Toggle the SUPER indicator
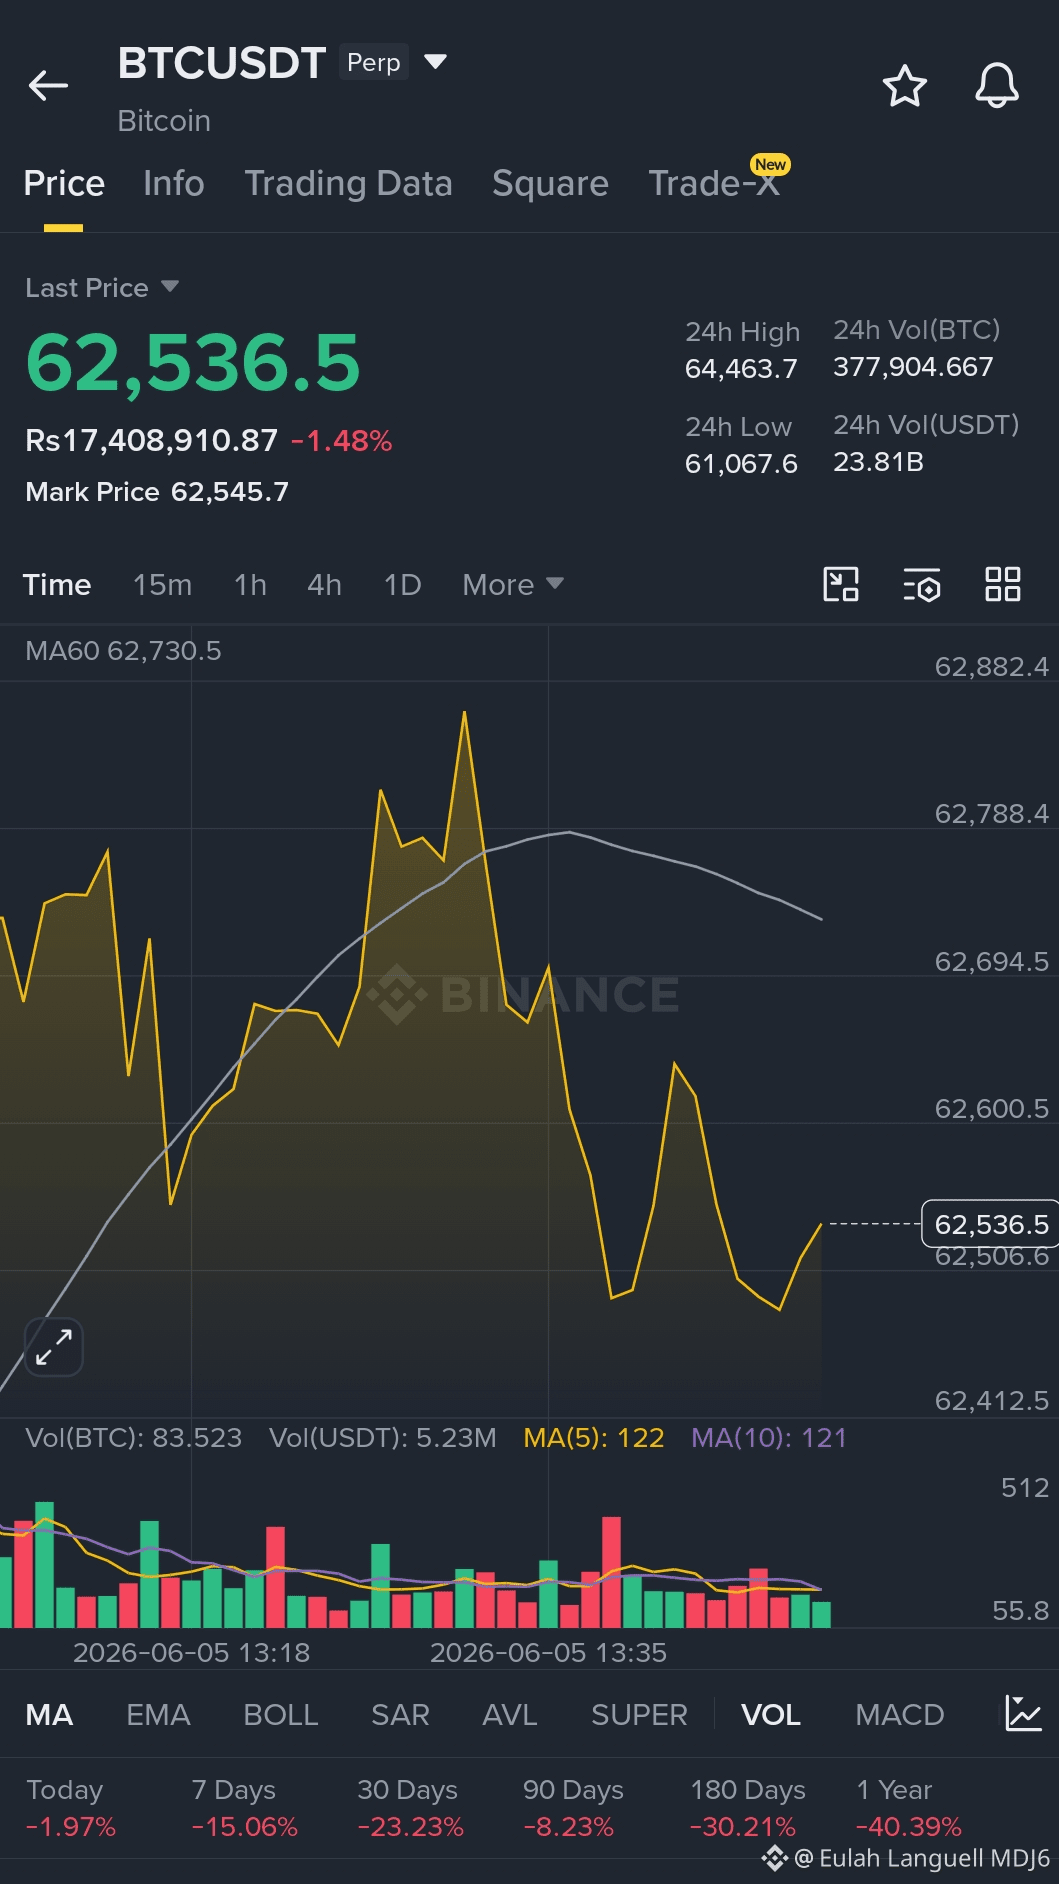Viewport: 1059px width, 1884px height. point(639,1714)
